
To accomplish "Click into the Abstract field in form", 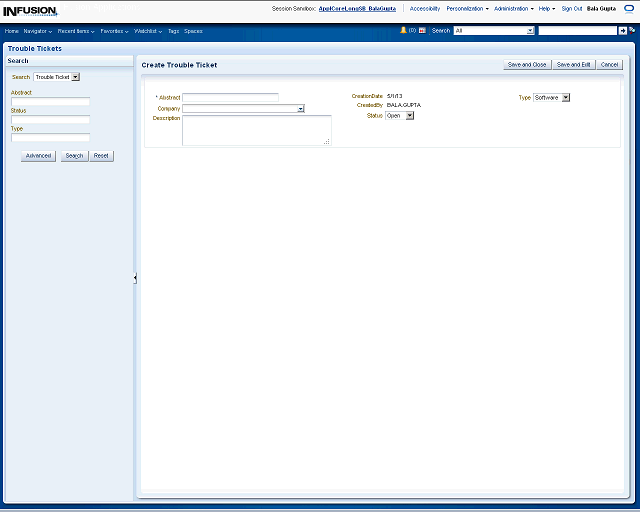I will 230,98.
